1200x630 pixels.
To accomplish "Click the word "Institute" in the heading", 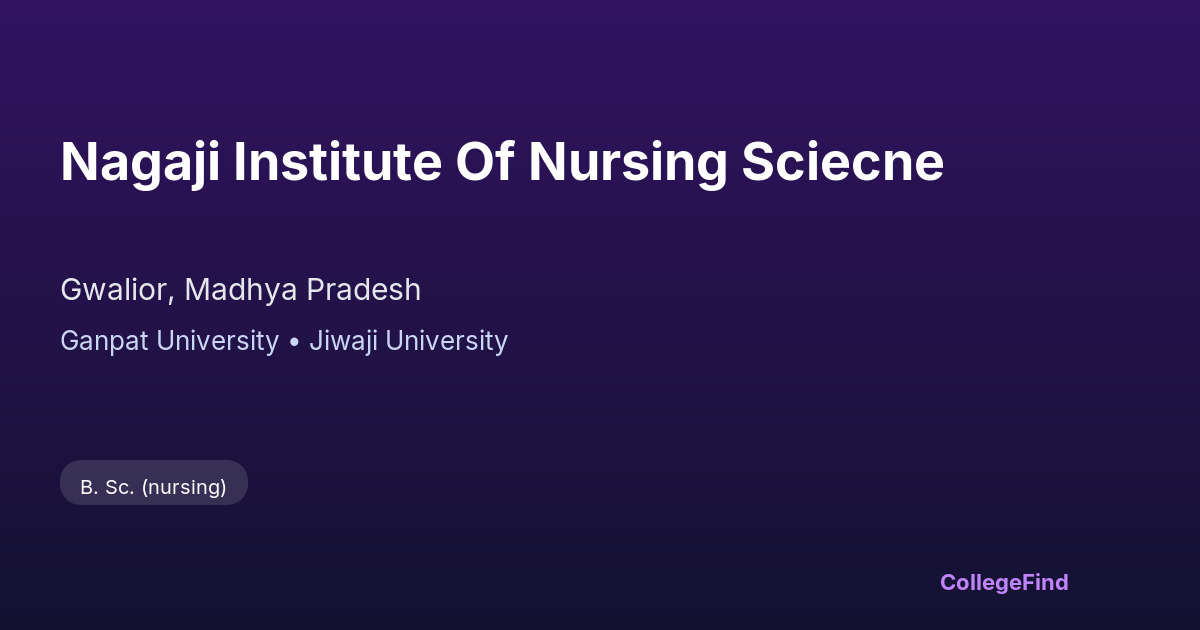I will 337,162.
